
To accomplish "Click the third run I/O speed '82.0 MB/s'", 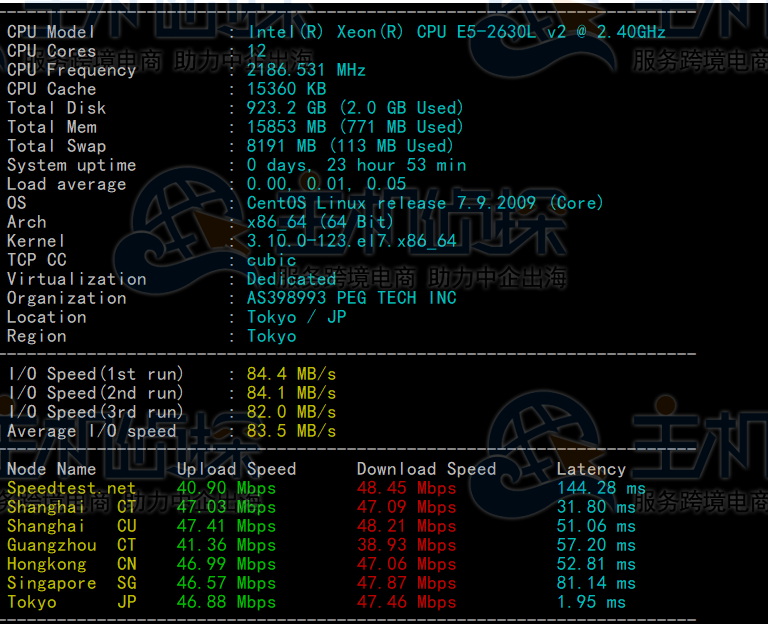I will [x=291, y=412].
